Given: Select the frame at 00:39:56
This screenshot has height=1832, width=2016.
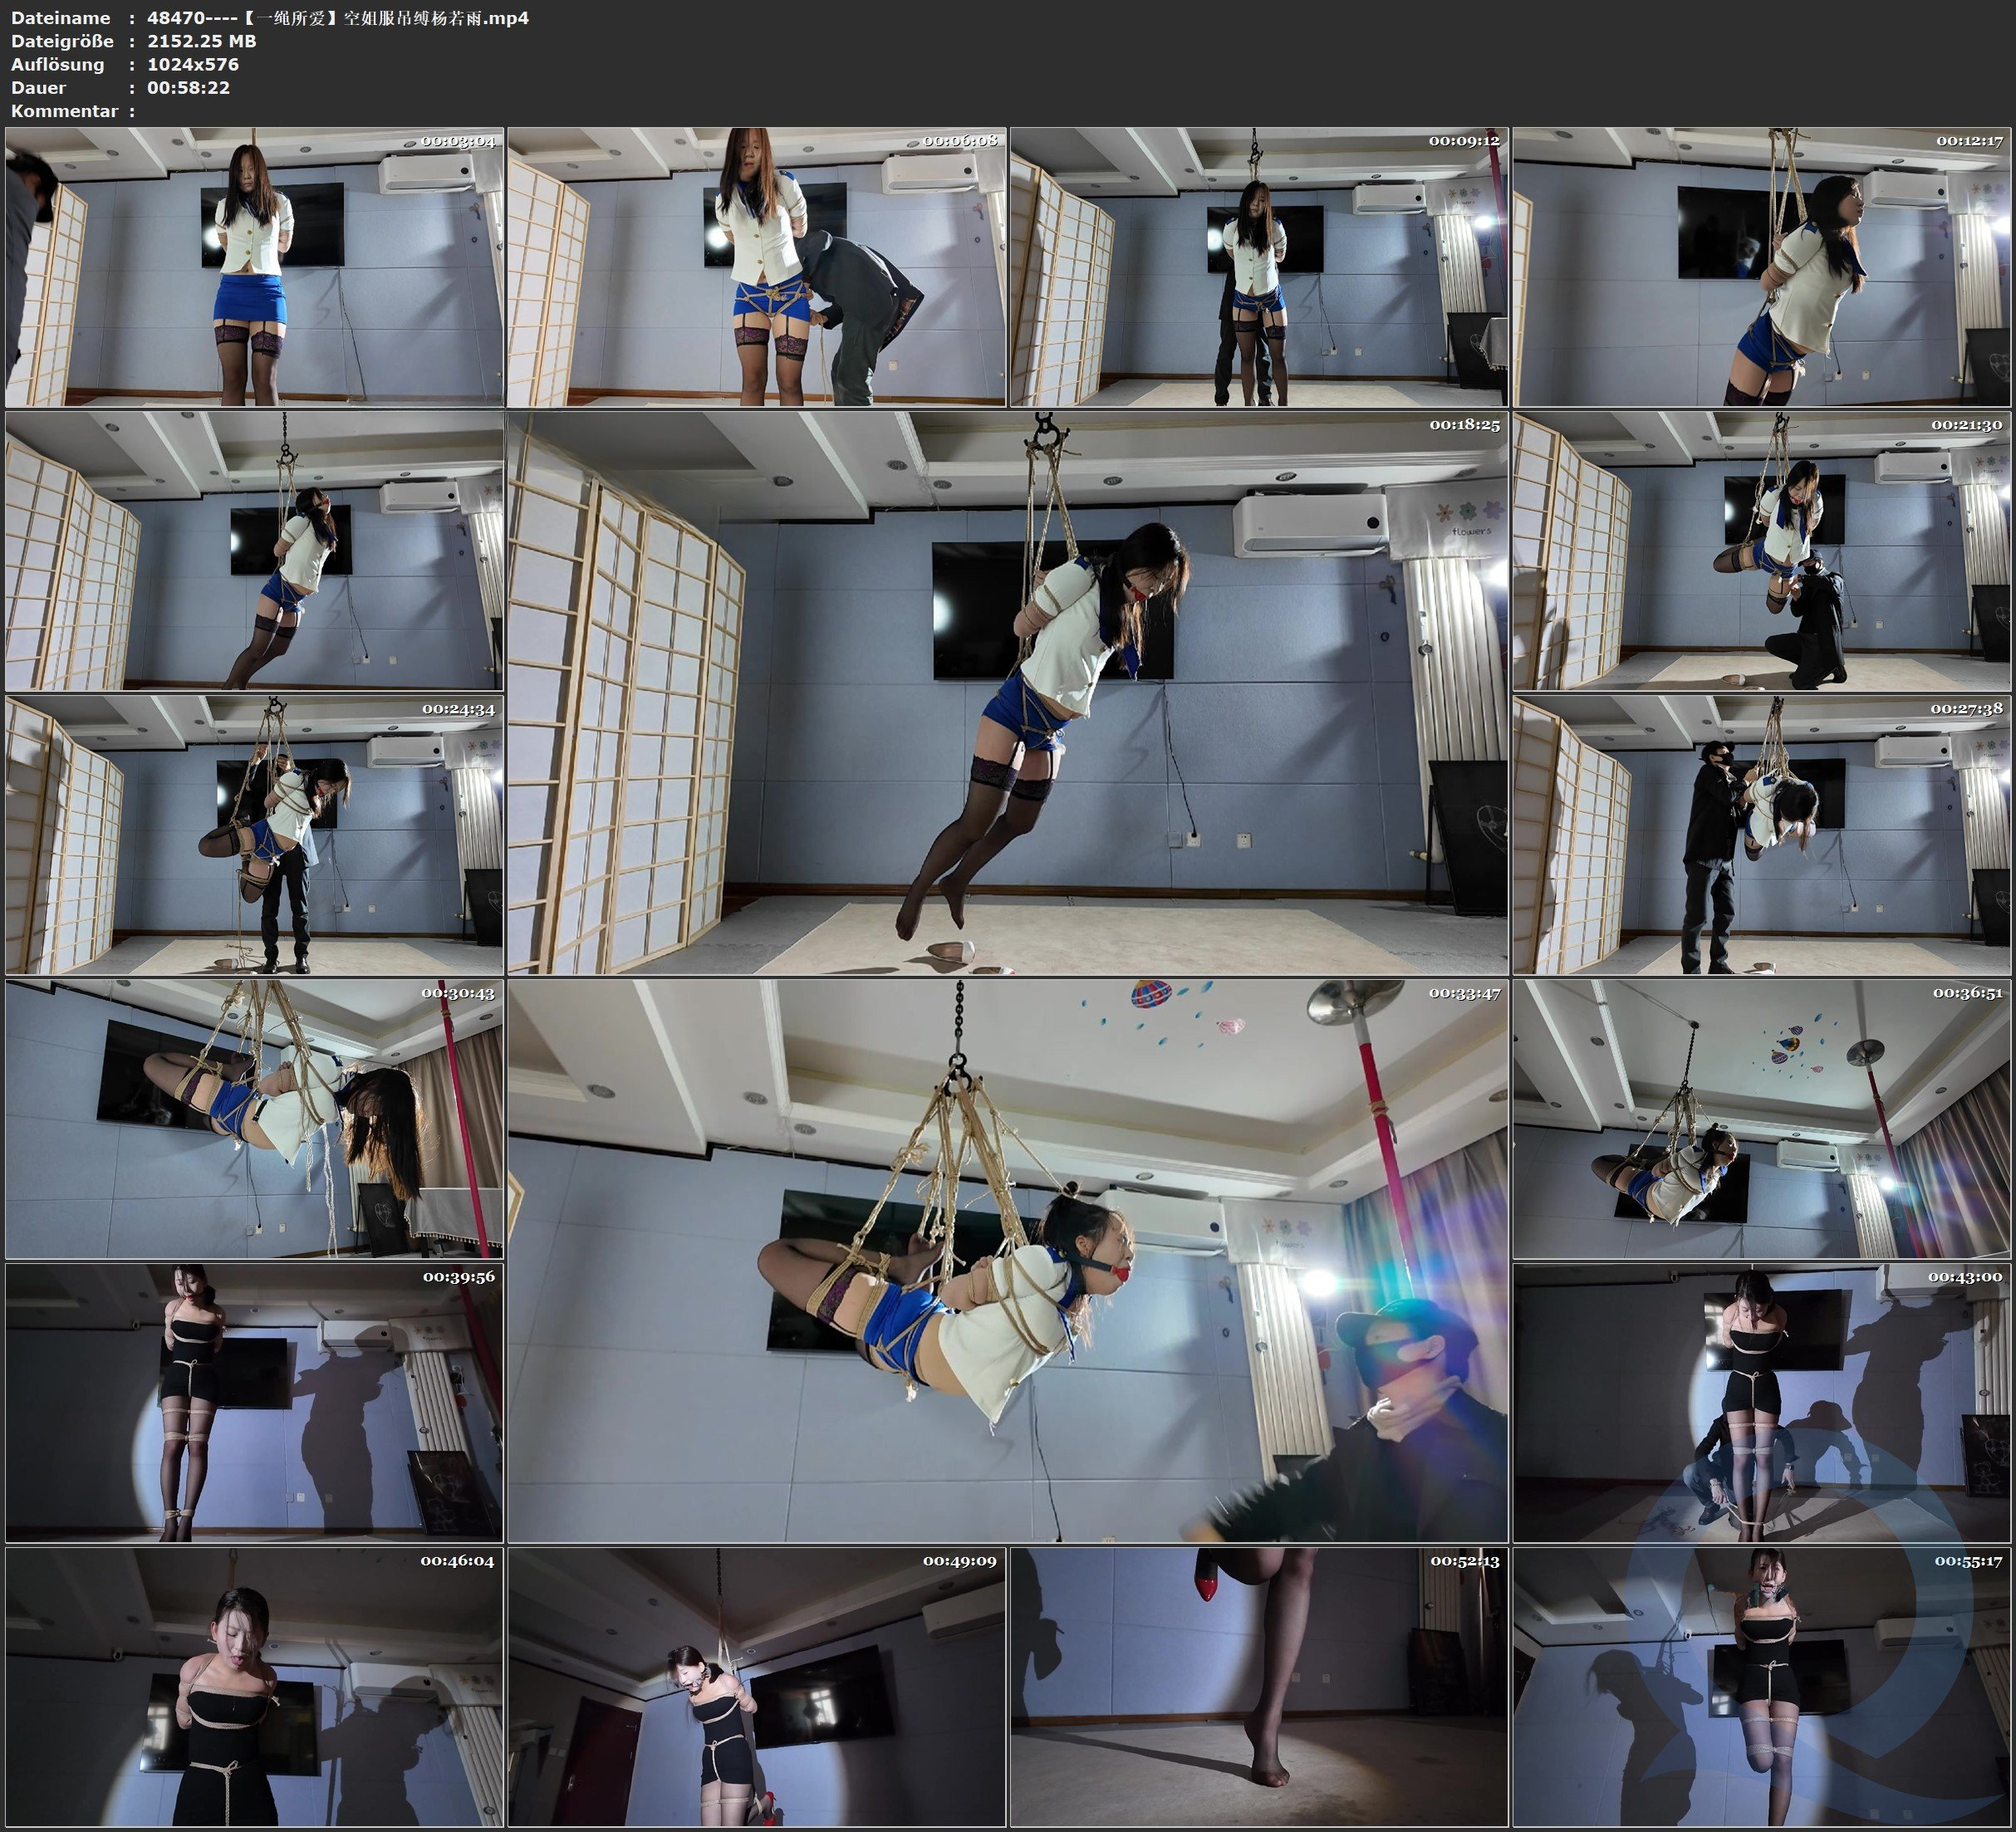Looking at the screenshot, I should click(x=254, y=1403).
